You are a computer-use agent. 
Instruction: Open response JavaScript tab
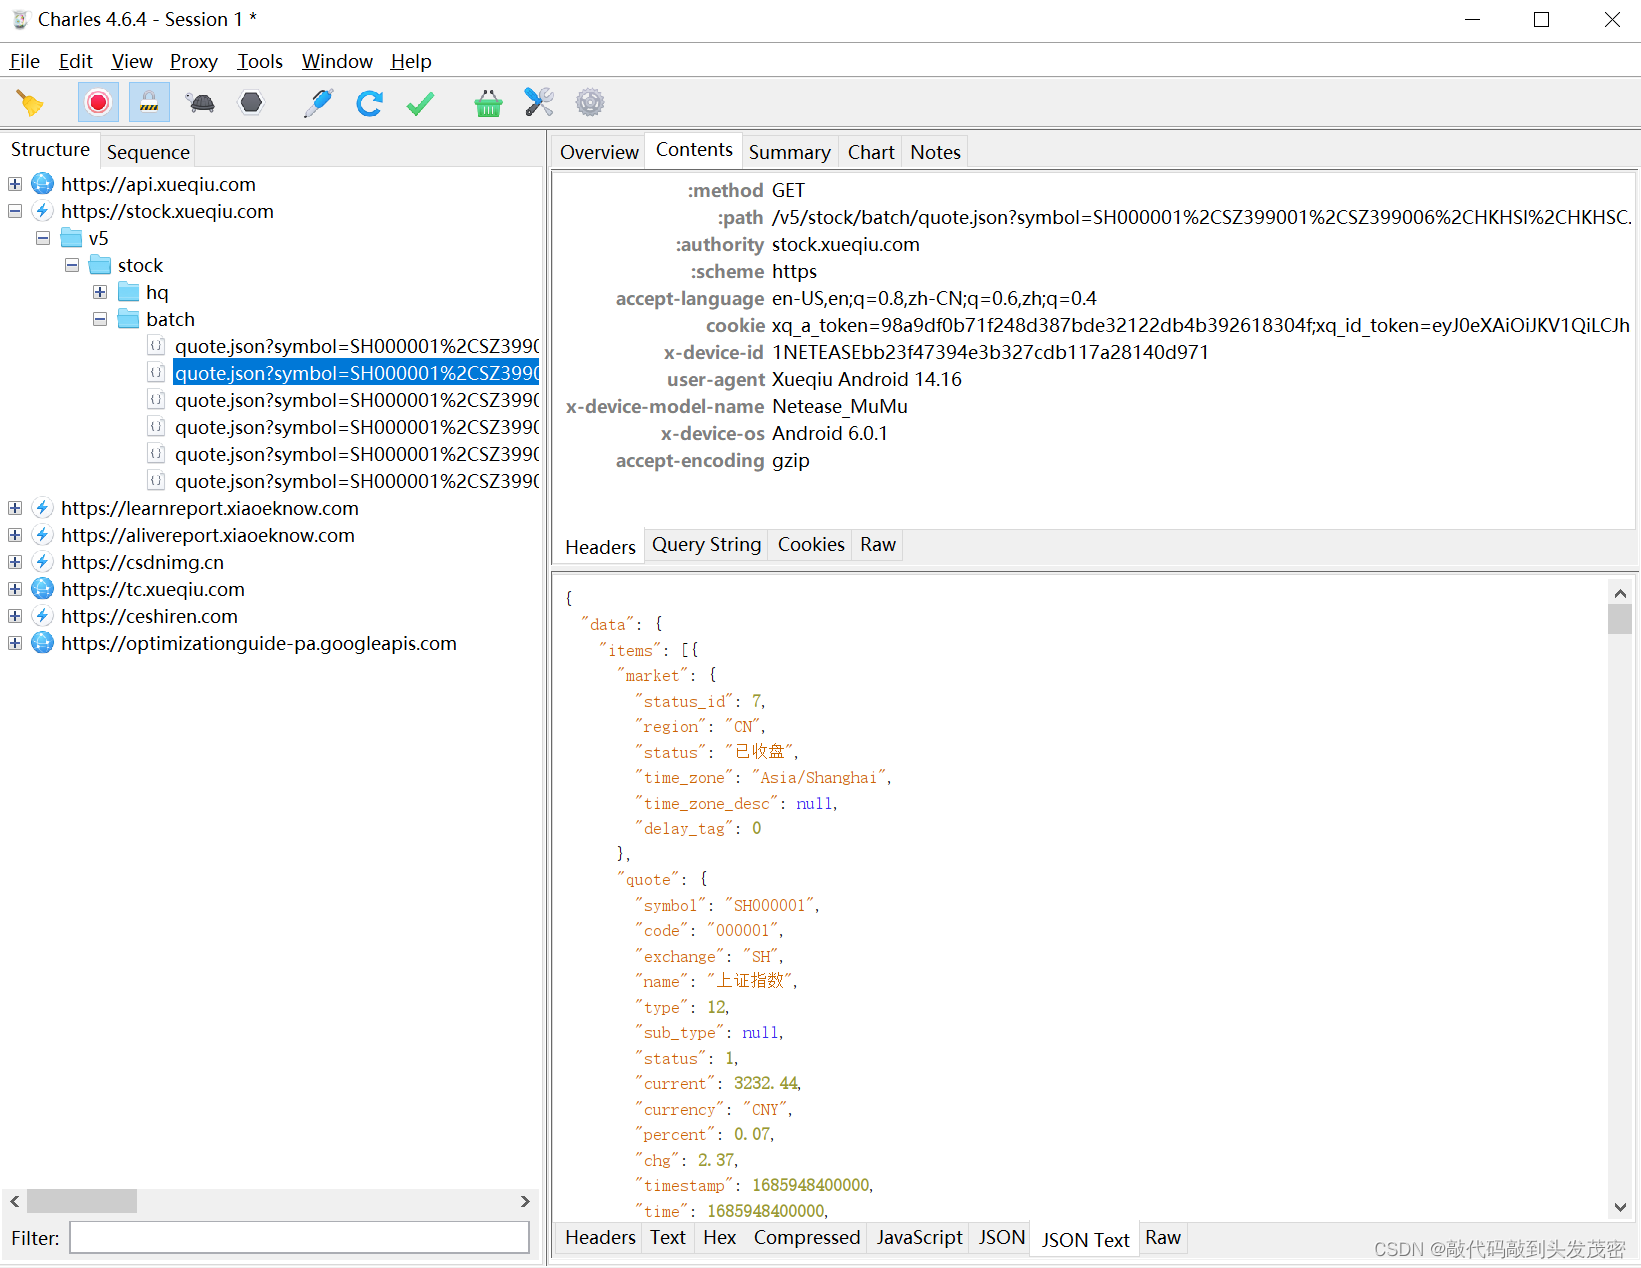coord(919,1238)
